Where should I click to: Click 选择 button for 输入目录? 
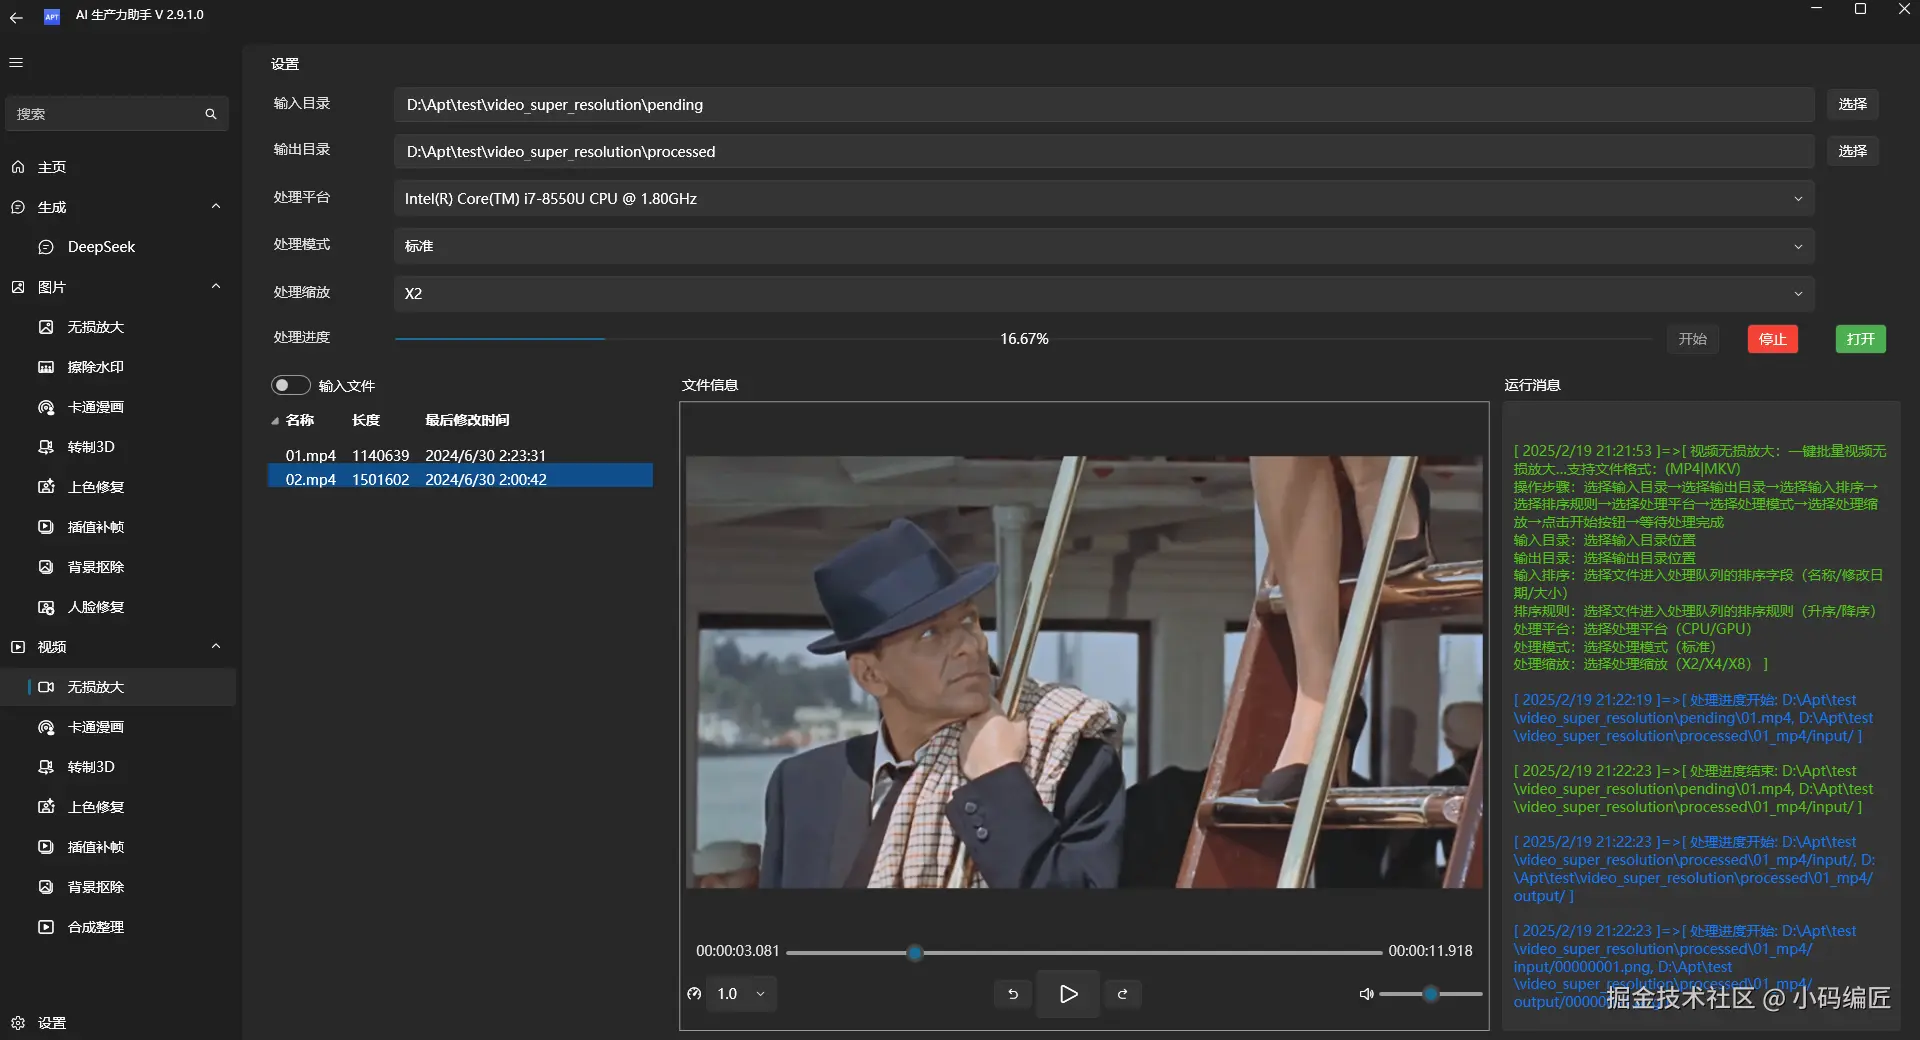[1853, 104]
